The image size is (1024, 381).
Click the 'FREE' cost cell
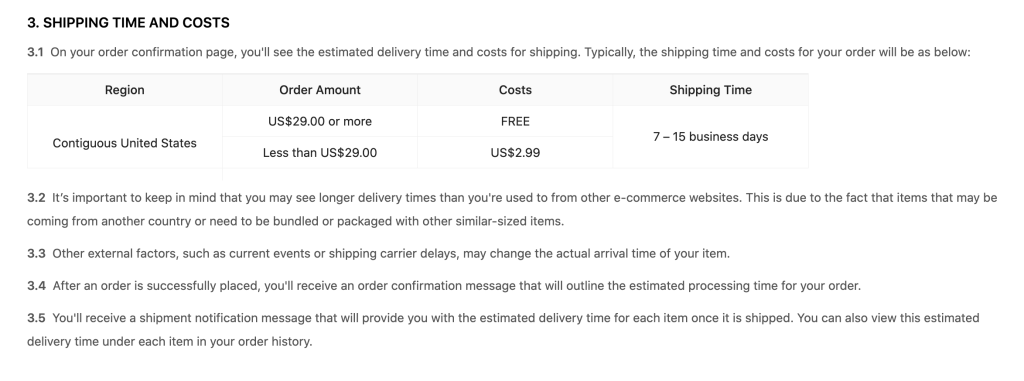click(515, 122)
